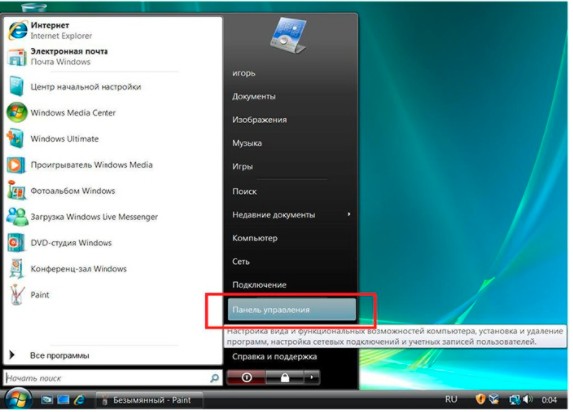Viewport: 573px width, 412px height.
Task: Click the volume speaker tray icon
Action: pos(527,400)
